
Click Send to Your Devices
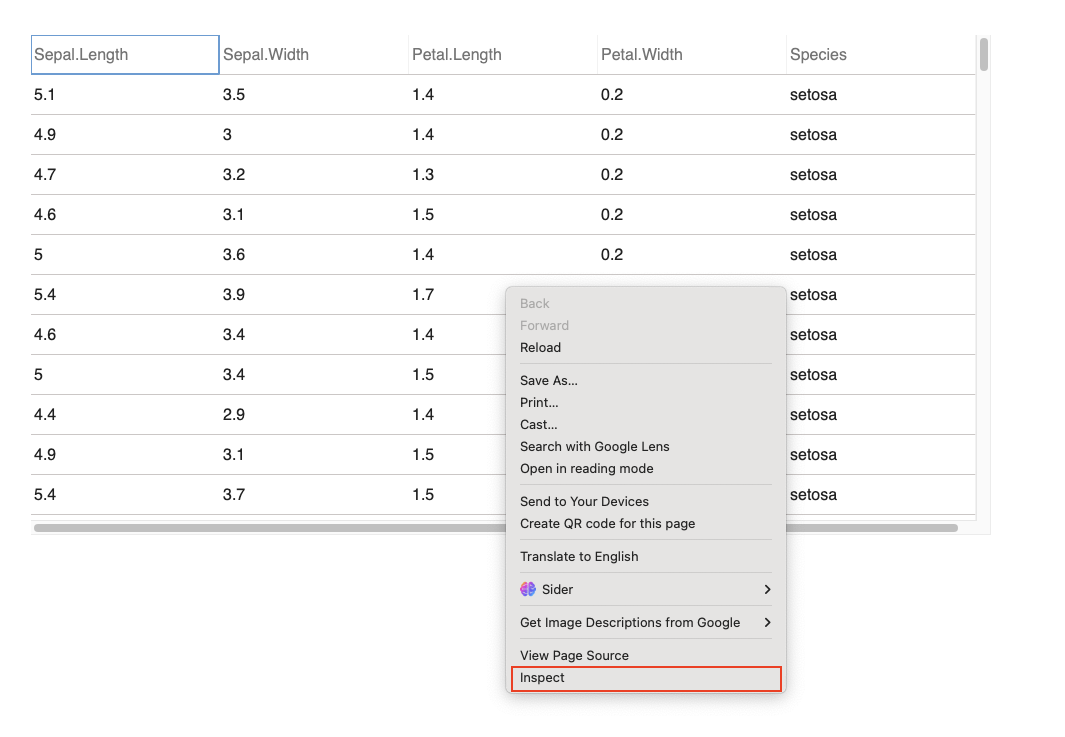pyautogui.click(x=584, y=502)
